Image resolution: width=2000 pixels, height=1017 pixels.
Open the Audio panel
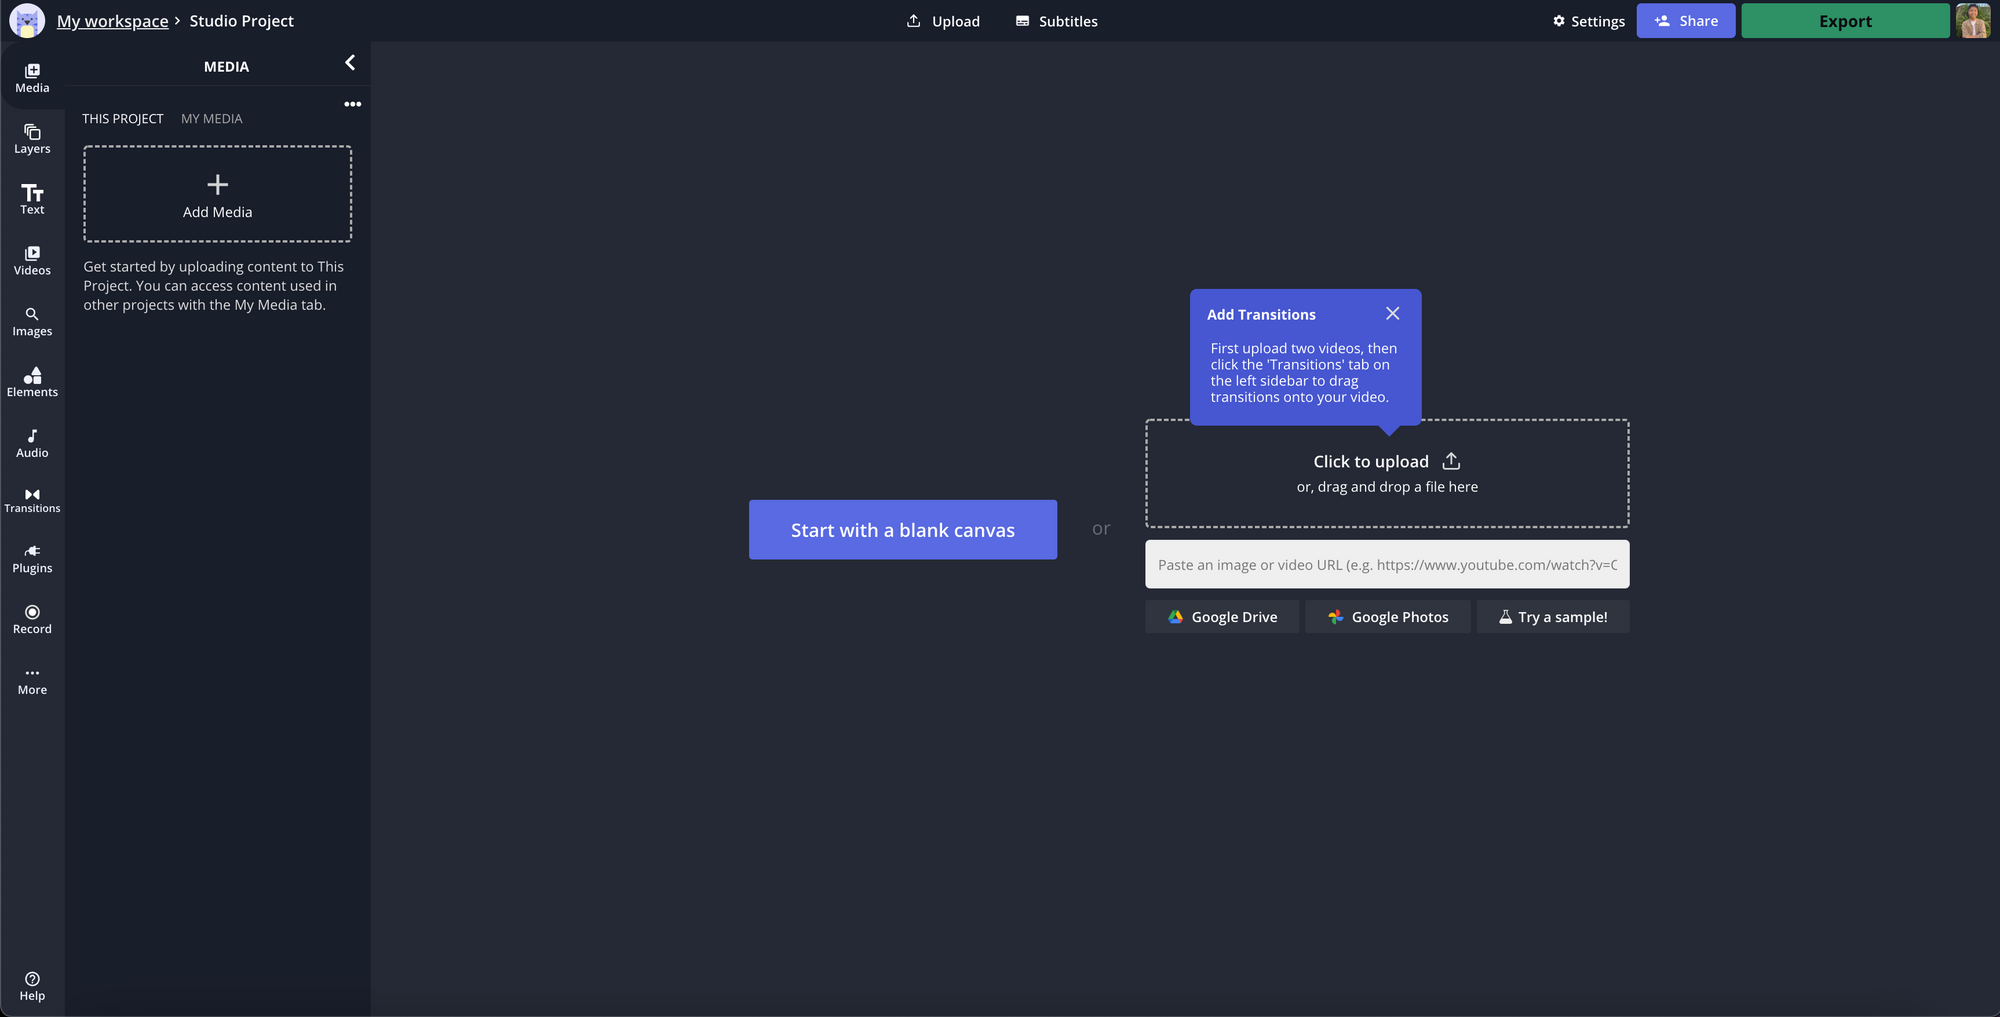tap(32, 443)
